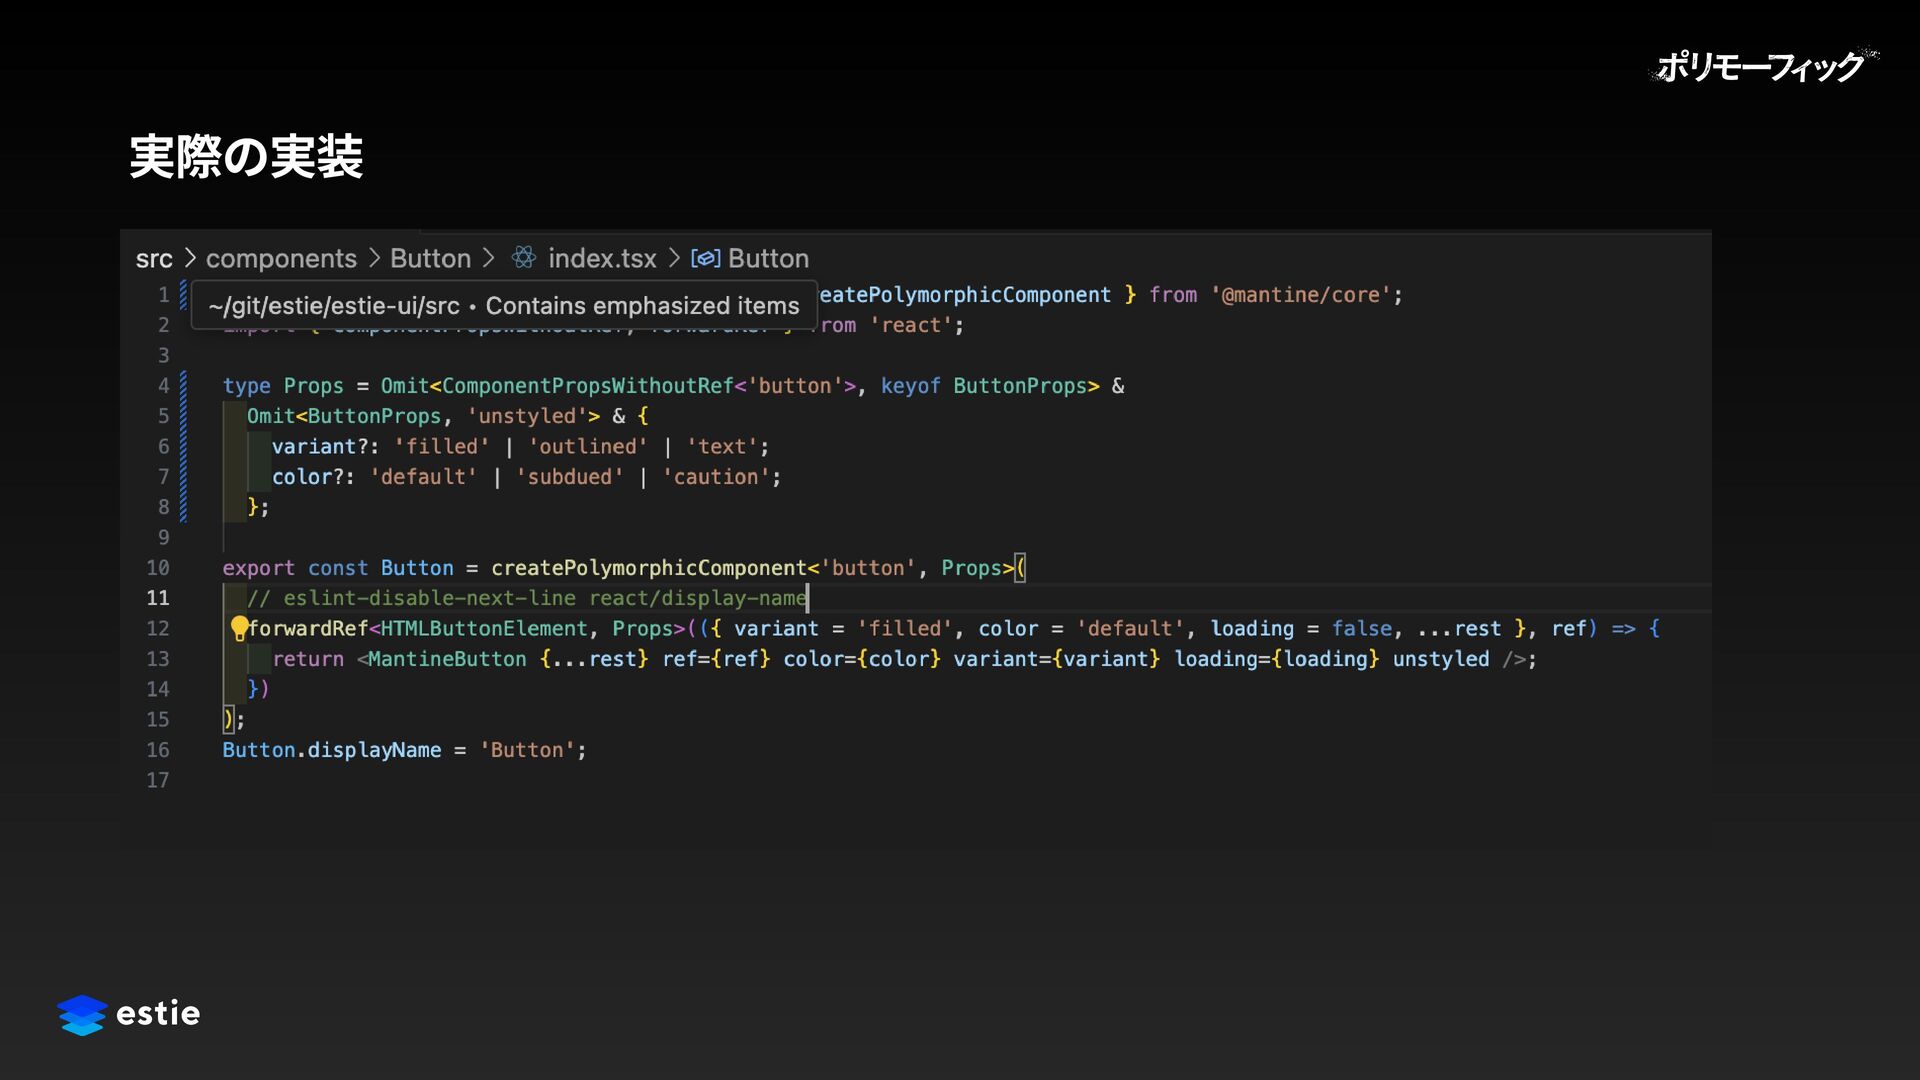
Task: Select the Button folder breadcrumb
Action: pos(430,259)
